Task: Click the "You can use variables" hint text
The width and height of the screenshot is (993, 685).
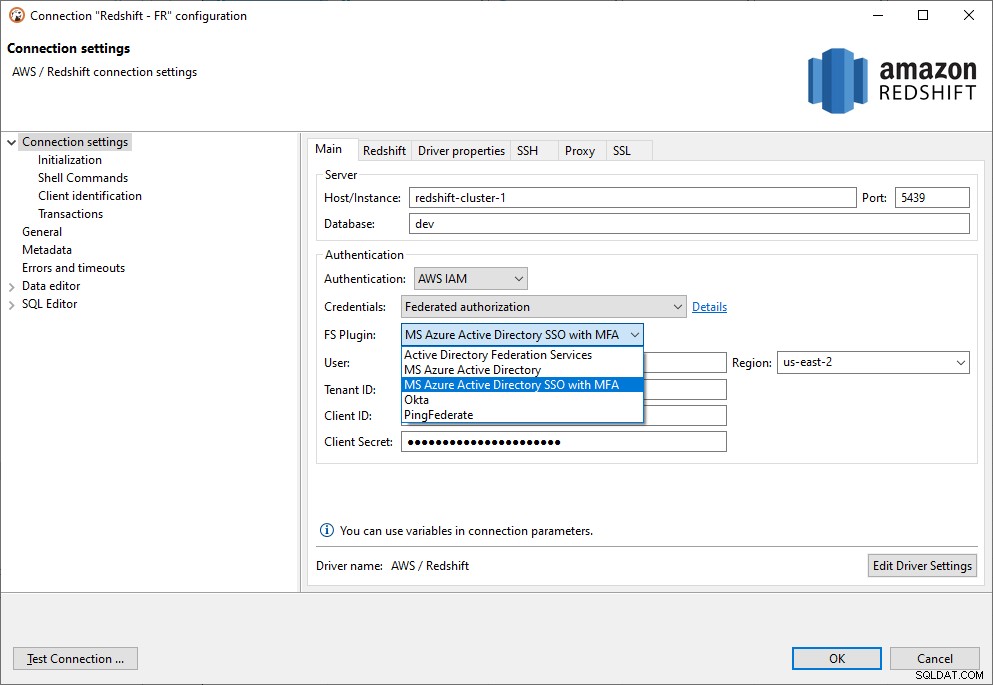Action: coord(466,531)
